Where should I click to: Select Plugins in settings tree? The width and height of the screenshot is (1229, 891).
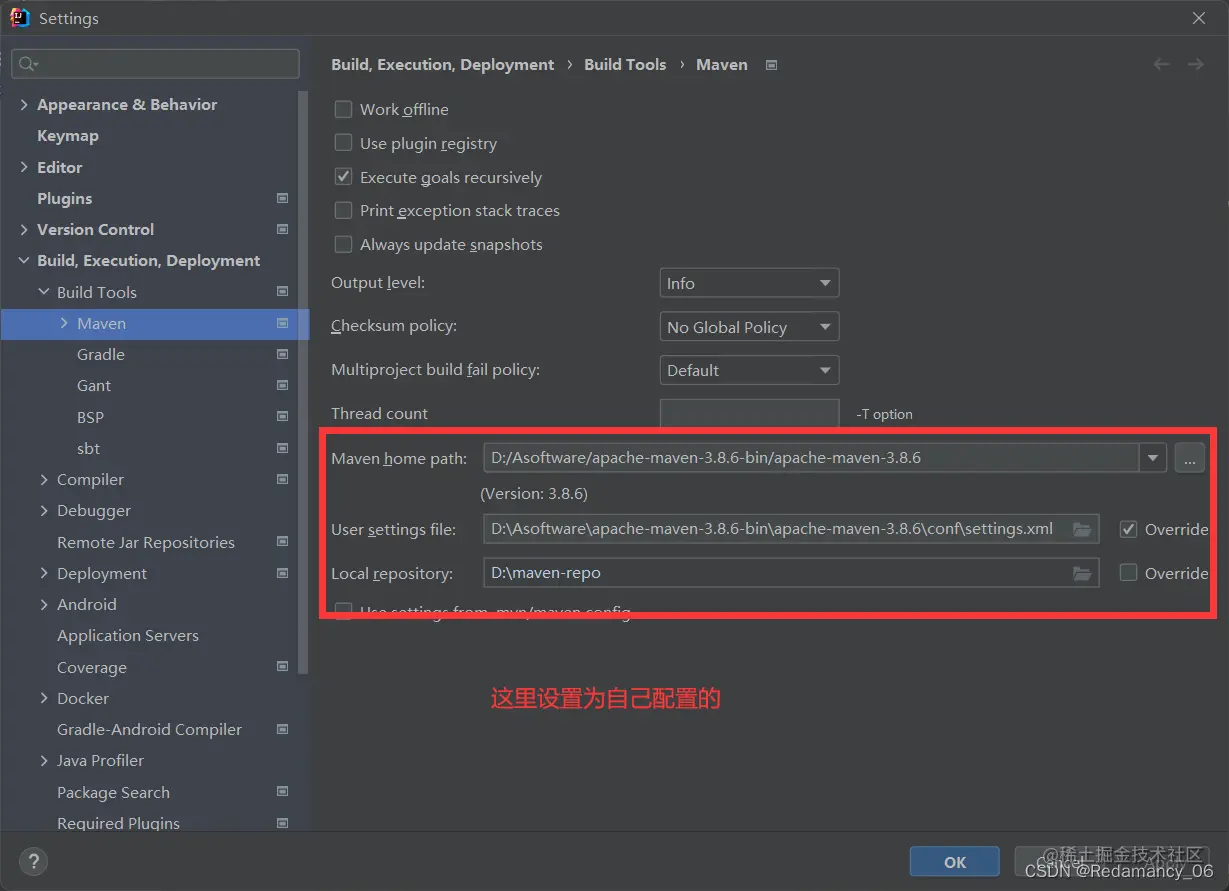64,198
